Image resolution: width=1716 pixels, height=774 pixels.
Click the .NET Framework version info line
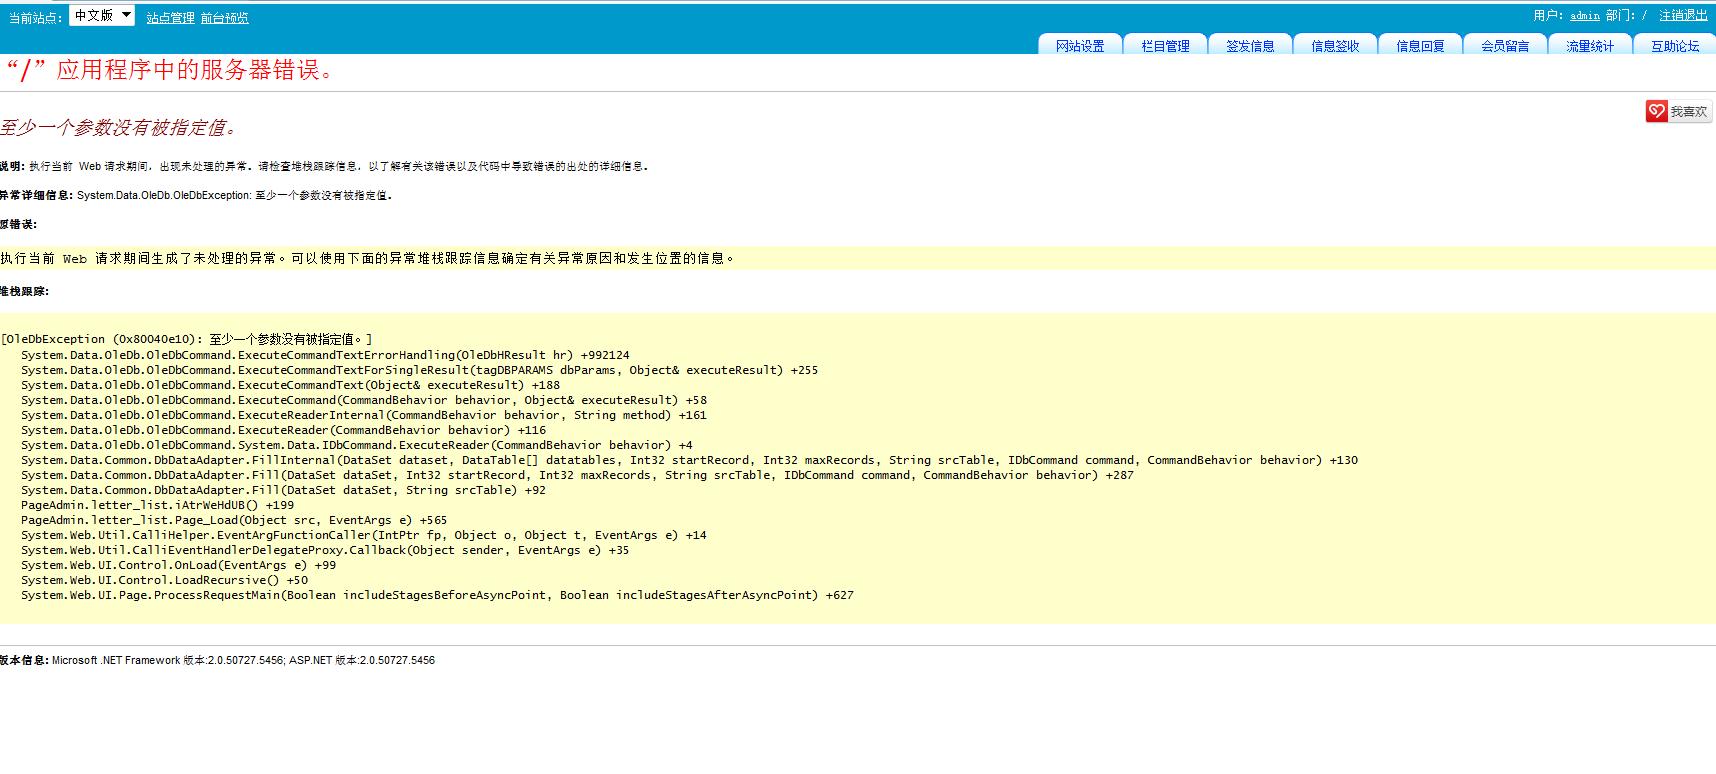click(x=218, y=660)
